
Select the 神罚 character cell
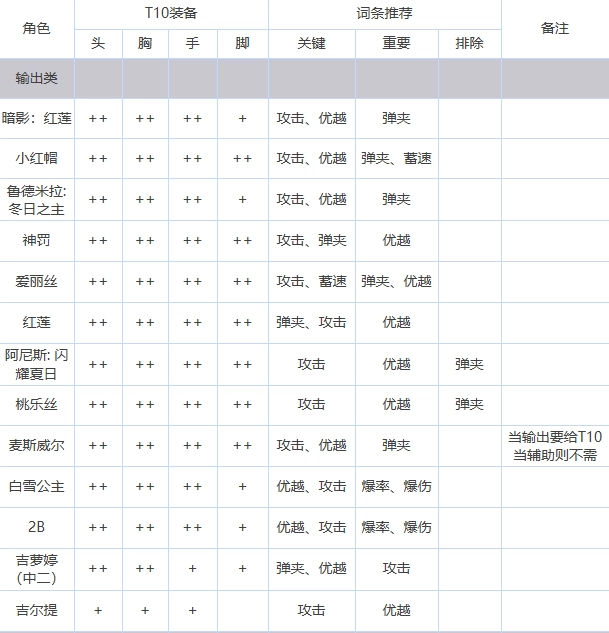click(x=36, y=240)
